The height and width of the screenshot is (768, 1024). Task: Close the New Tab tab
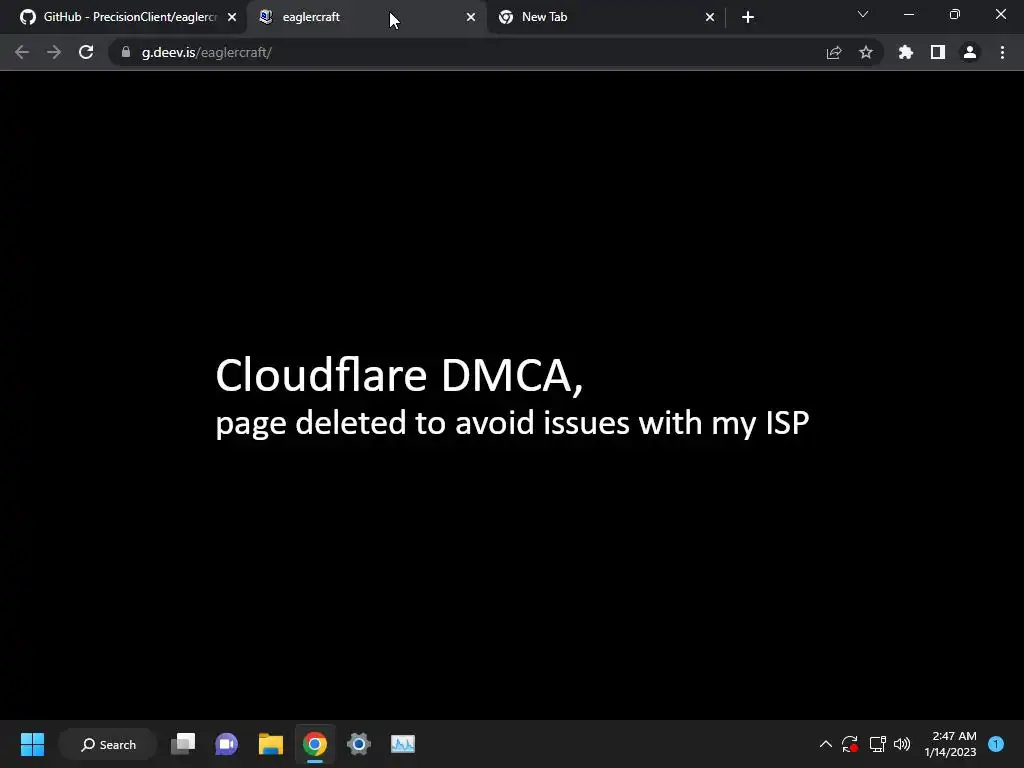pos(710,17)
